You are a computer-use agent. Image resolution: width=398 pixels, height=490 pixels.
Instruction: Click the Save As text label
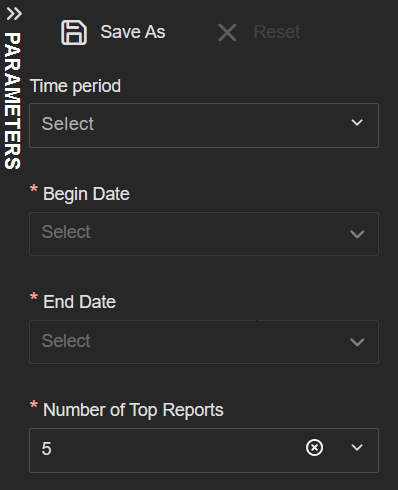click(133, 32)
